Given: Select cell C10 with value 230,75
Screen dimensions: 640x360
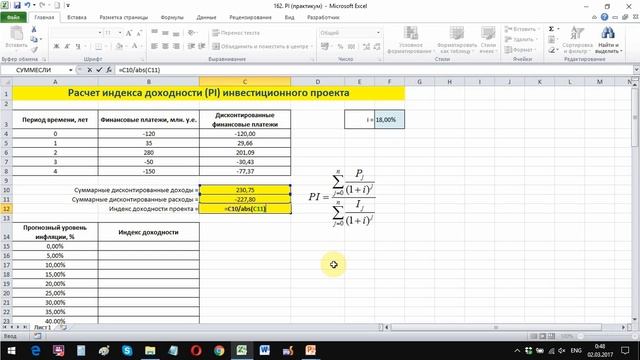Looking at the screenshot, I should coord(245,190).
